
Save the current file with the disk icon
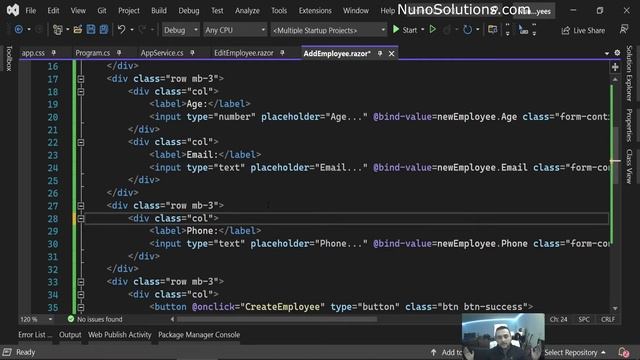click(x=91, y=30)
